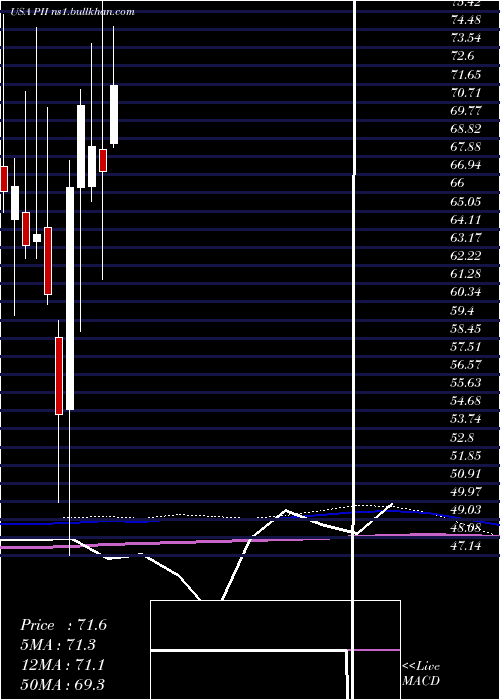The height and width of the screenshot is (700, 500).
Task: Click the 'Price : 71.6' readout
Action: tap(63, 625)
